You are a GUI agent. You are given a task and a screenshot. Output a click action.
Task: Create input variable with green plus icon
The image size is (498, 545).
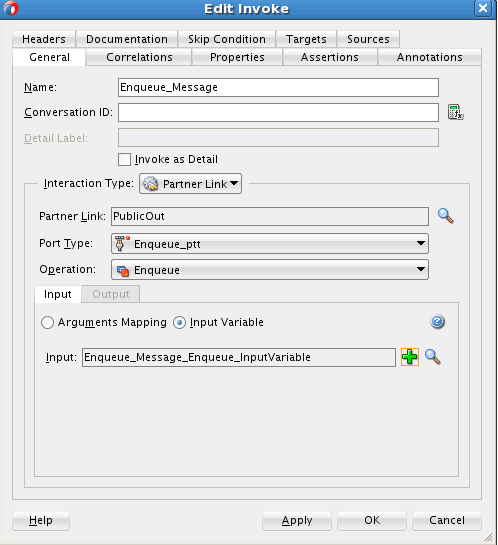[x=410, y=357]
